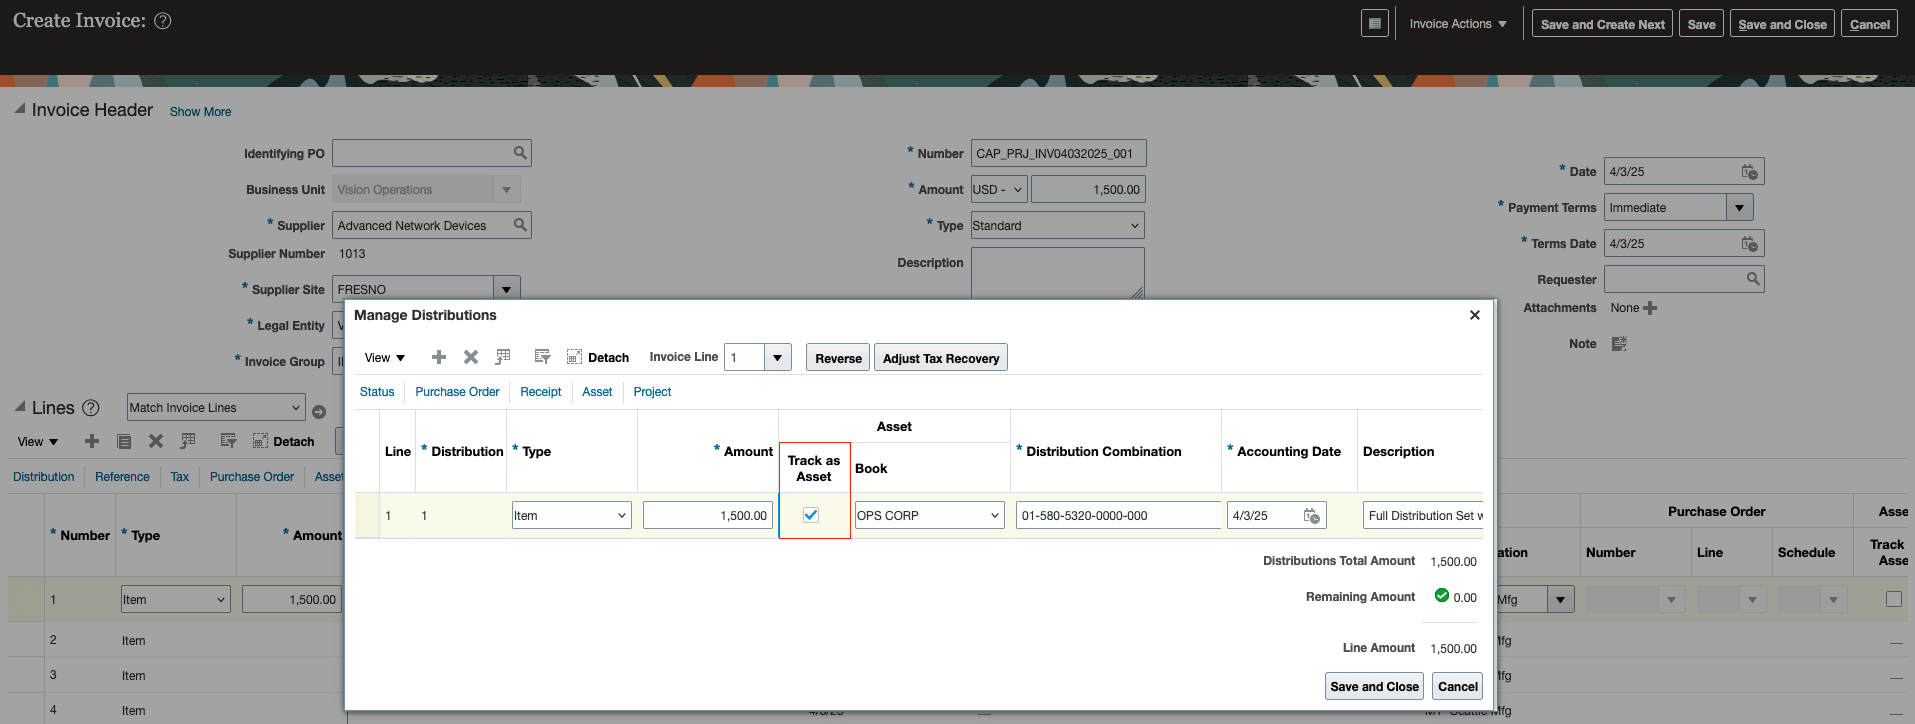
Task: Click the invoice Description text area
Action: coord(1058,272)
